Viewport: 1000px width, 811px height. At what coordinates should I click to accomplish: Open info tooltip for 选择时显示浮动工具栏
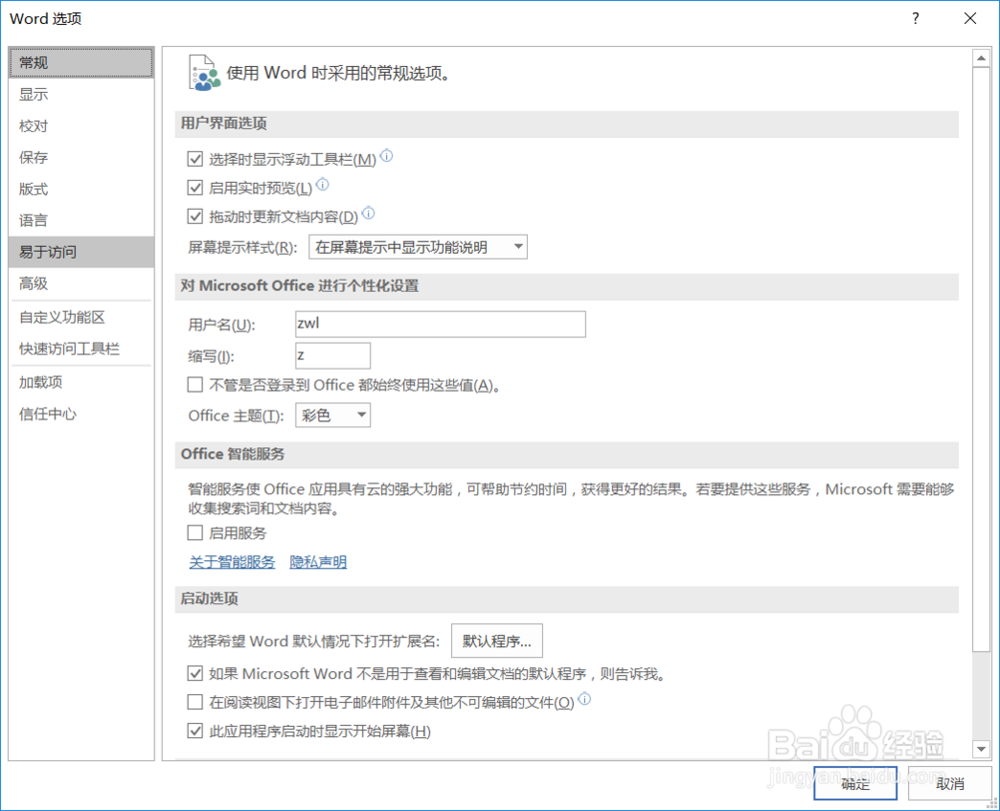386,156
